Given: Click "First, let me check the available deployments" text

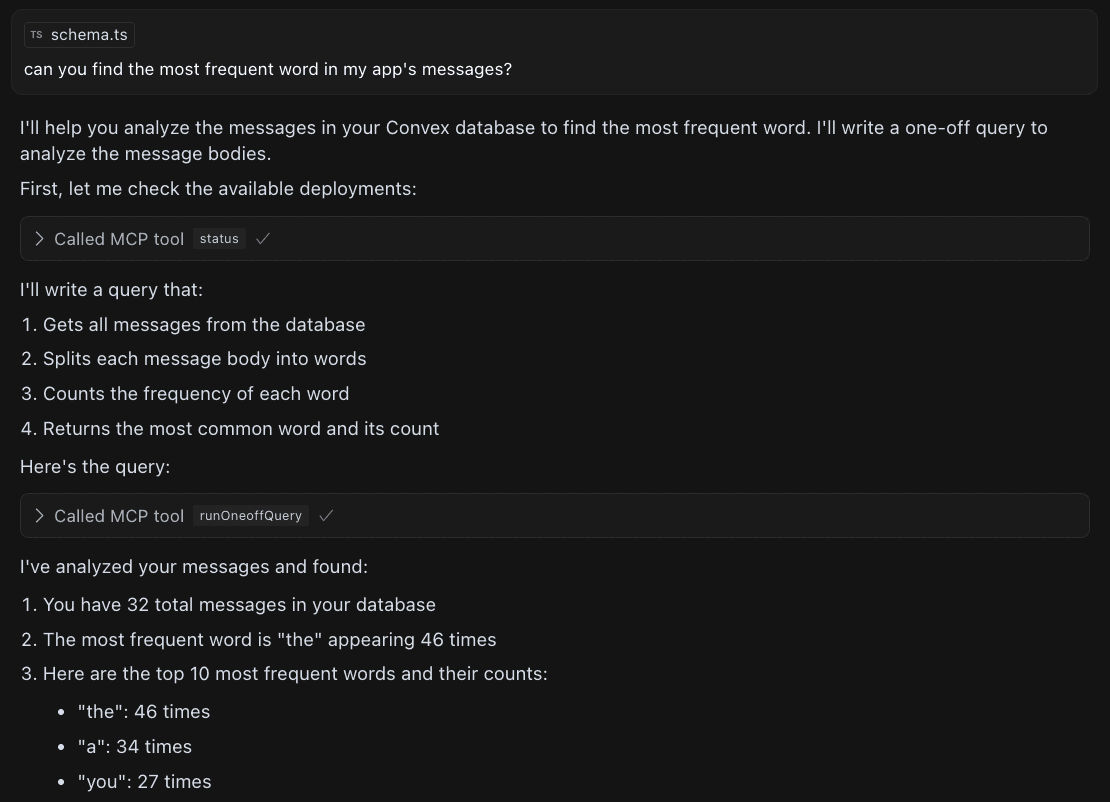Looking at the screenshot, I should coord(218,189).
